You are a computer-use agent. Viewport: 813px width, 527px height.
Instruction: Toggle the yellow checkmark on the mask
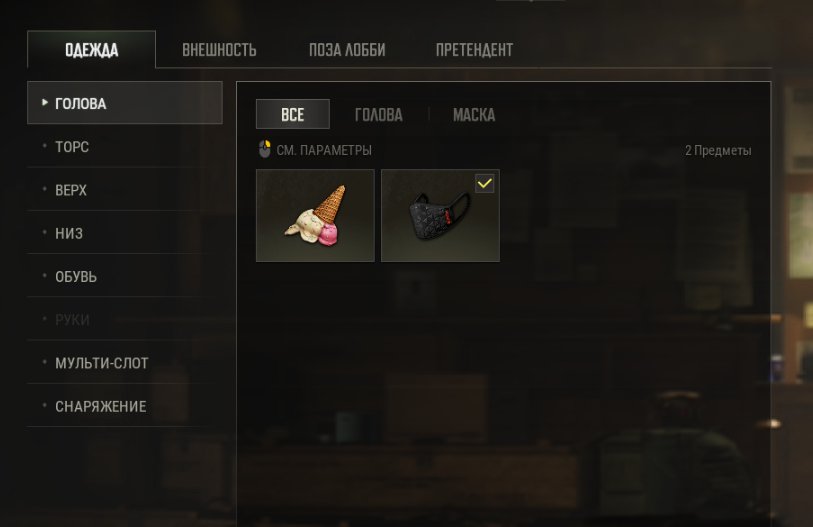click(x=484, y=184)
